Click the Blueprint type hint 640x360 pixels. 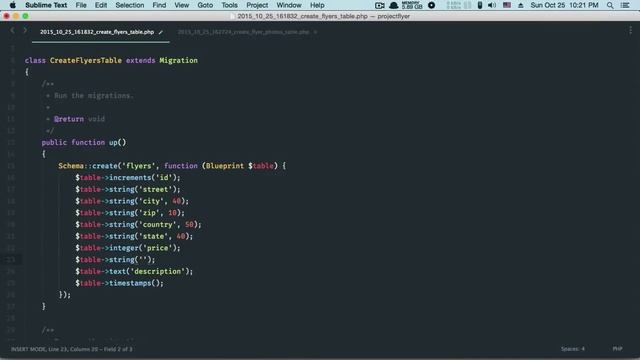click(224, 166)
